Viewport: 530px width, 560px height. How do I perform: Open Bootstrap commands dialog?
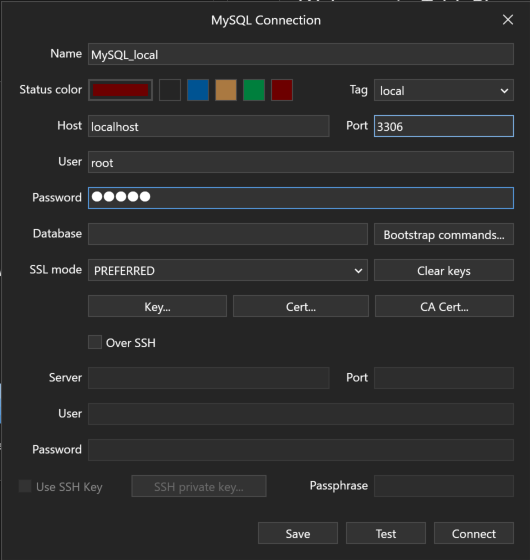(x=444, y=234)
